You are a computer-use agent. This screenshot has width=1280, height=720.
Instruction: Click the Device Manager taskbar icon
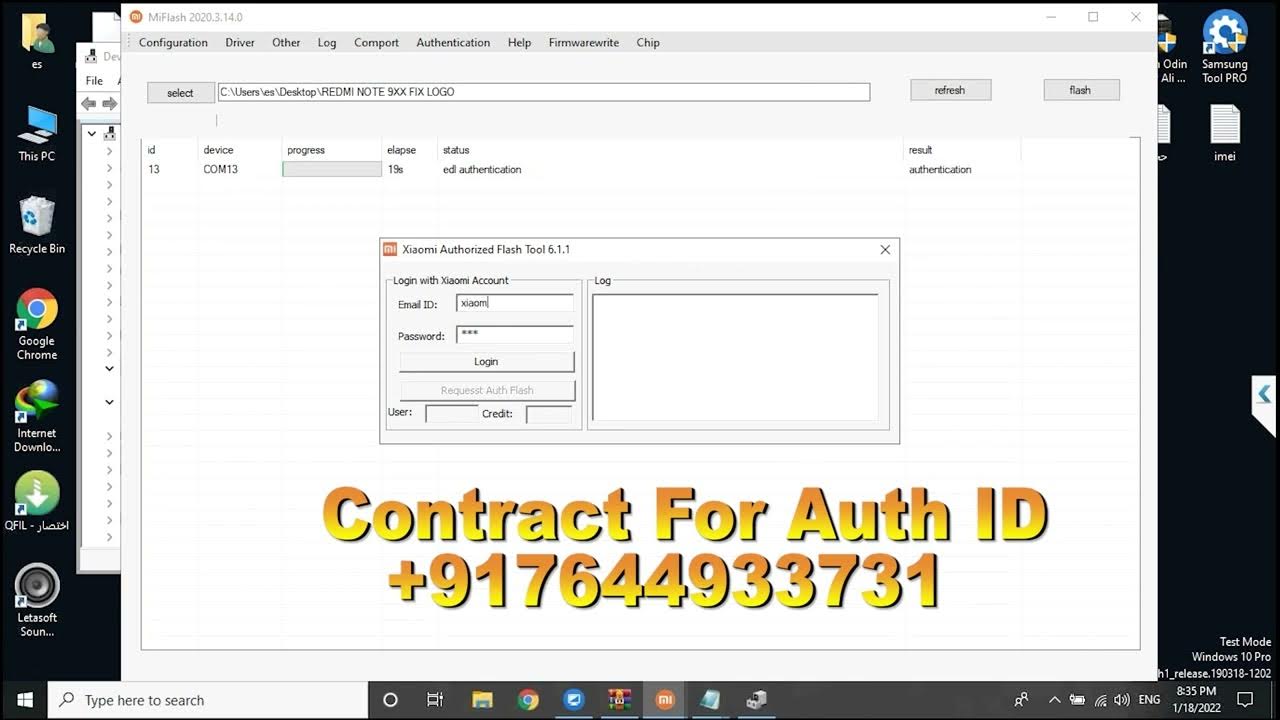(757, 700)
